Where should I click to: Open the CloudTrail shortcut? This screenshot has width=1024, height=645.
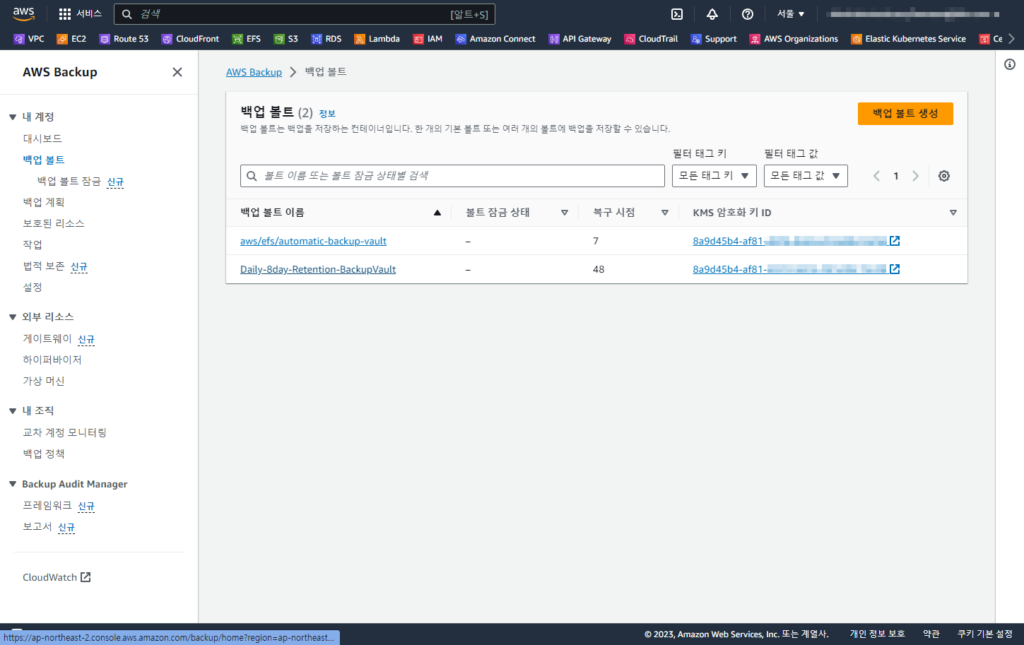click(651, 39)
